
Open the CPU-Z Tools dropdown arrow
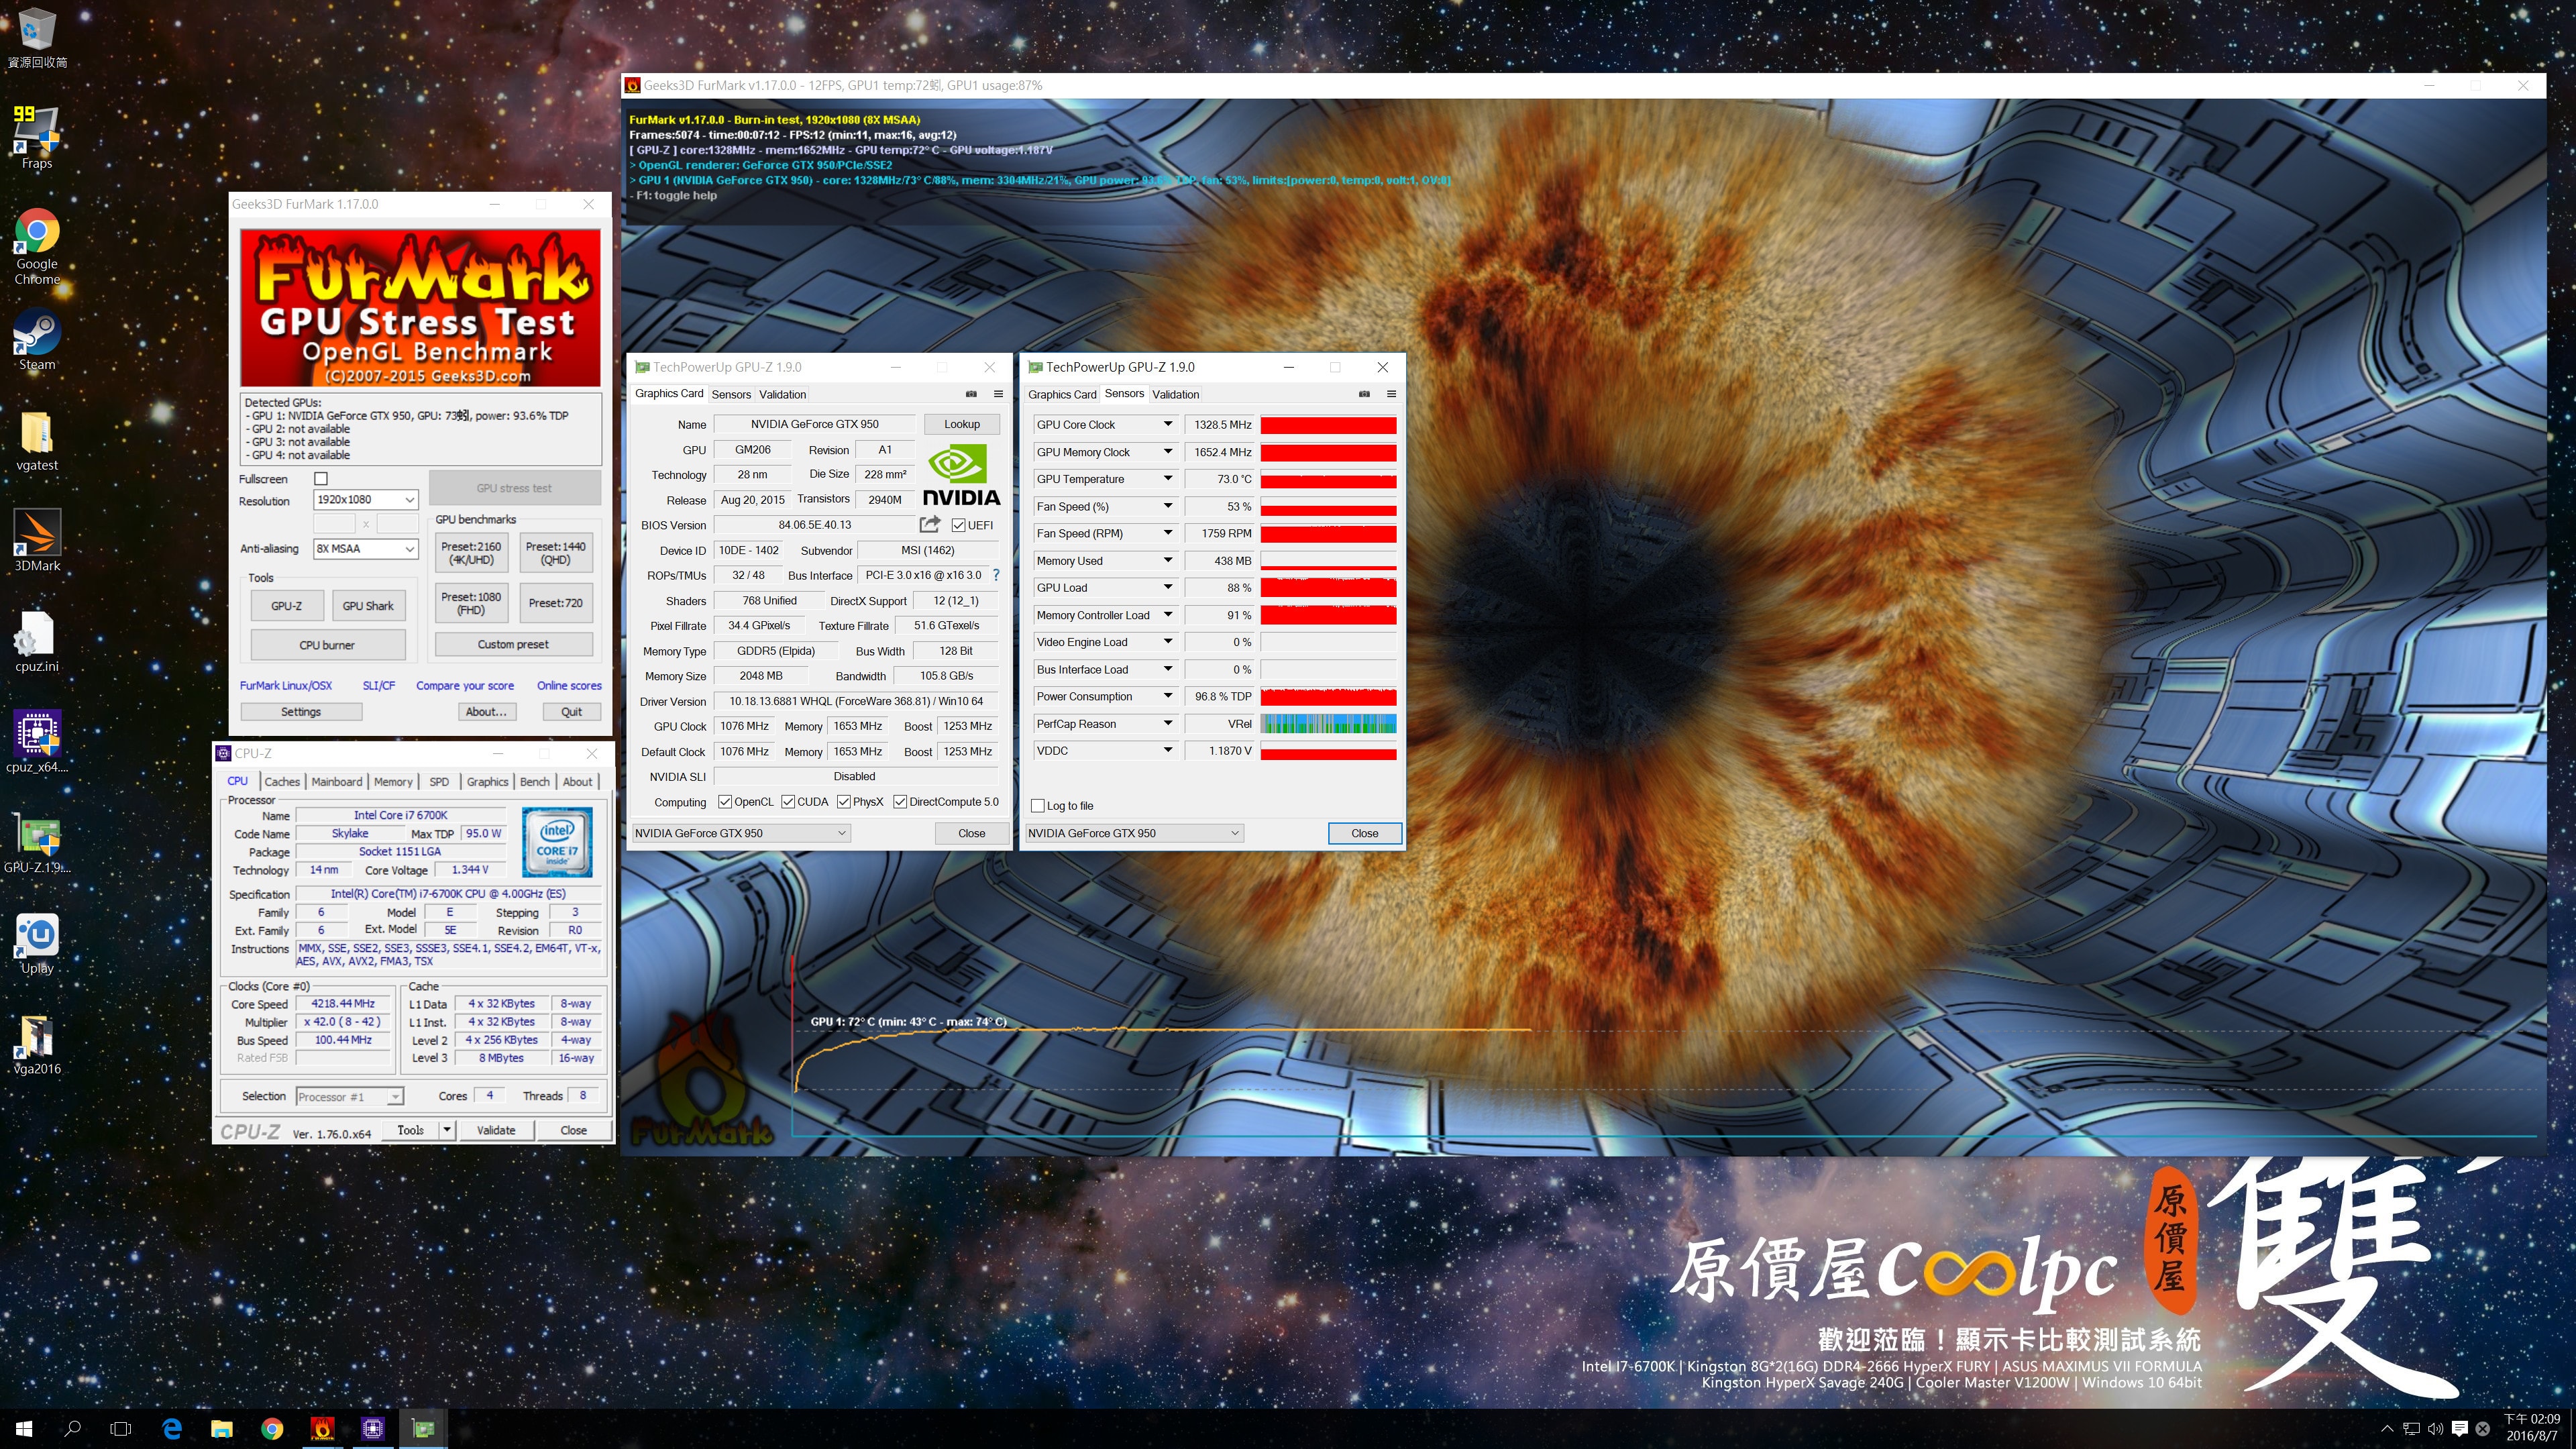(447, 1130)
